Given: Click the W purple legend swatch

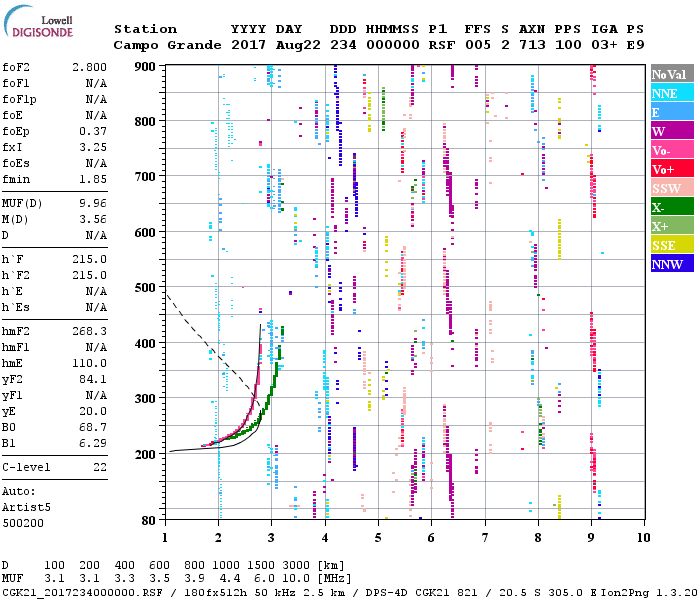Looking at the screenshot, I should (670, 131).
